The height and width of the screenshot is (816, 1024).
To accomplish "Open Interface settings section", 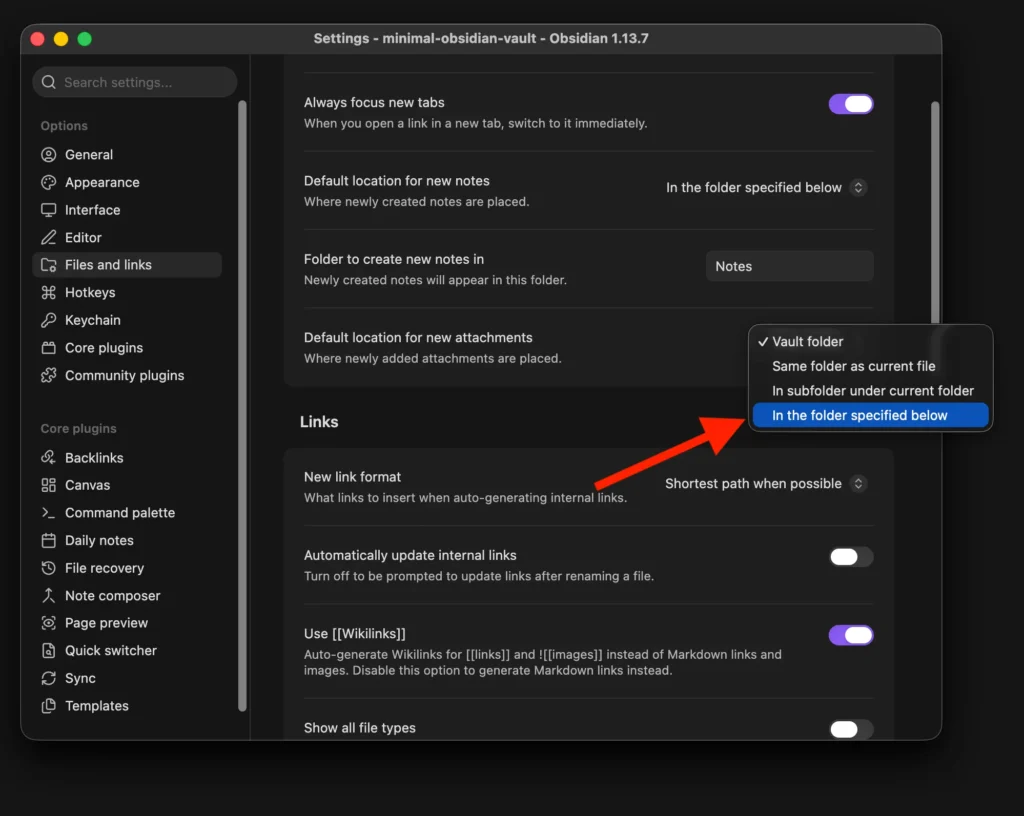I will click(x=127, y=210).
